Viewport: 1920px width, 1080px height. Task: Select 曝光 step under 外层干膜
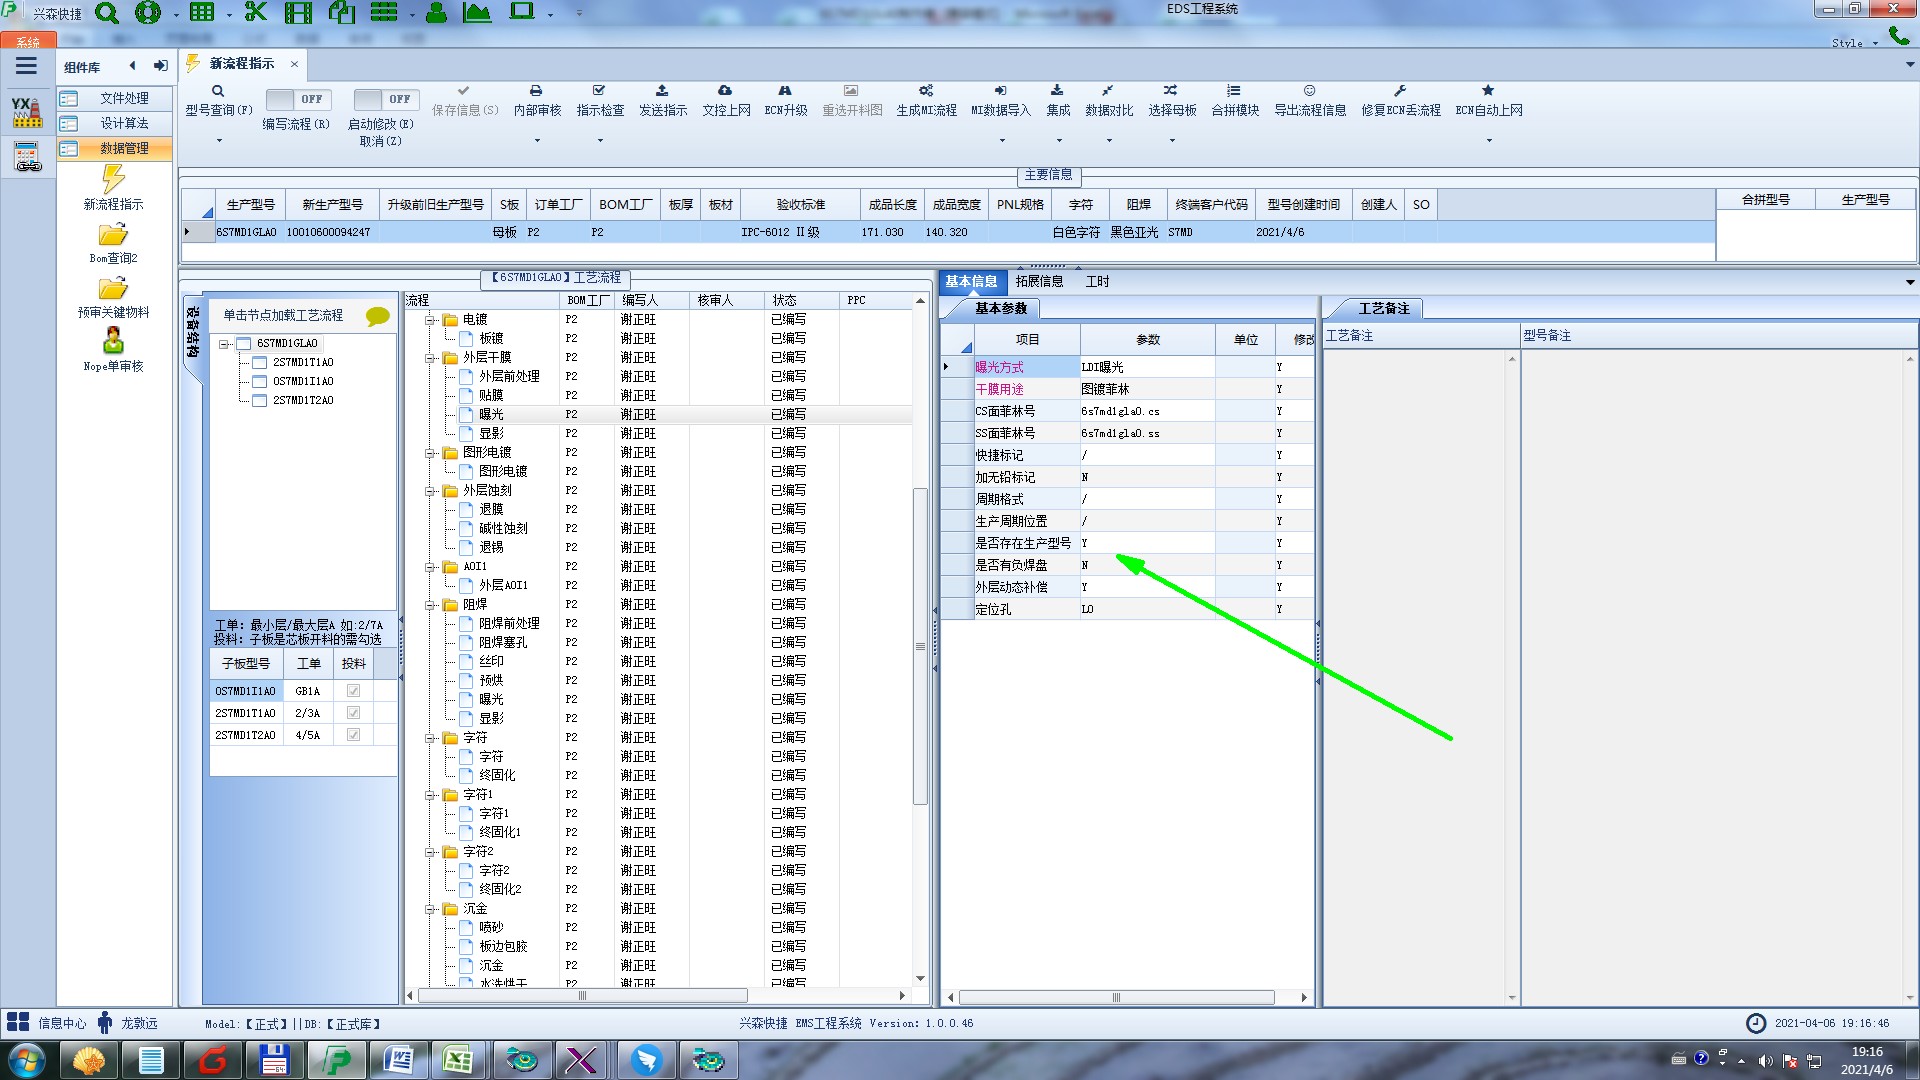491,414
